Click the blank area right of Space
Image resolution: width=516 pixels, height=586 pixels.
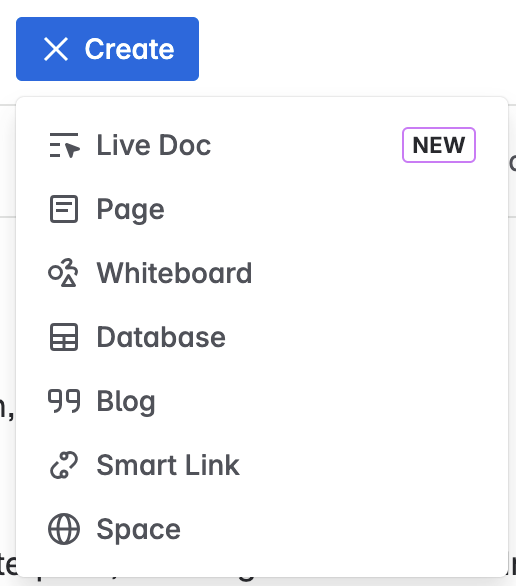click(336, 529)
